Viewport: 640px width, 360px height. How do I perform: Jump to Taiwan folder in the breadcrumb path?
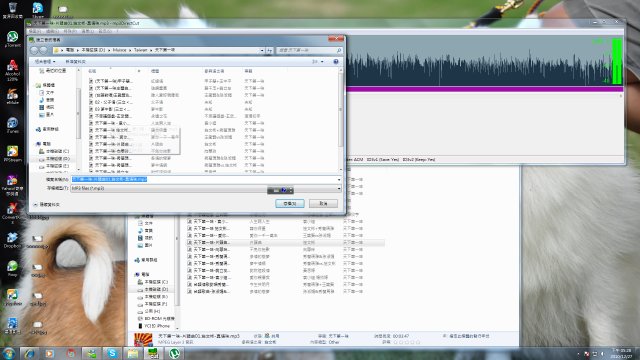click(x=140, y=50)
